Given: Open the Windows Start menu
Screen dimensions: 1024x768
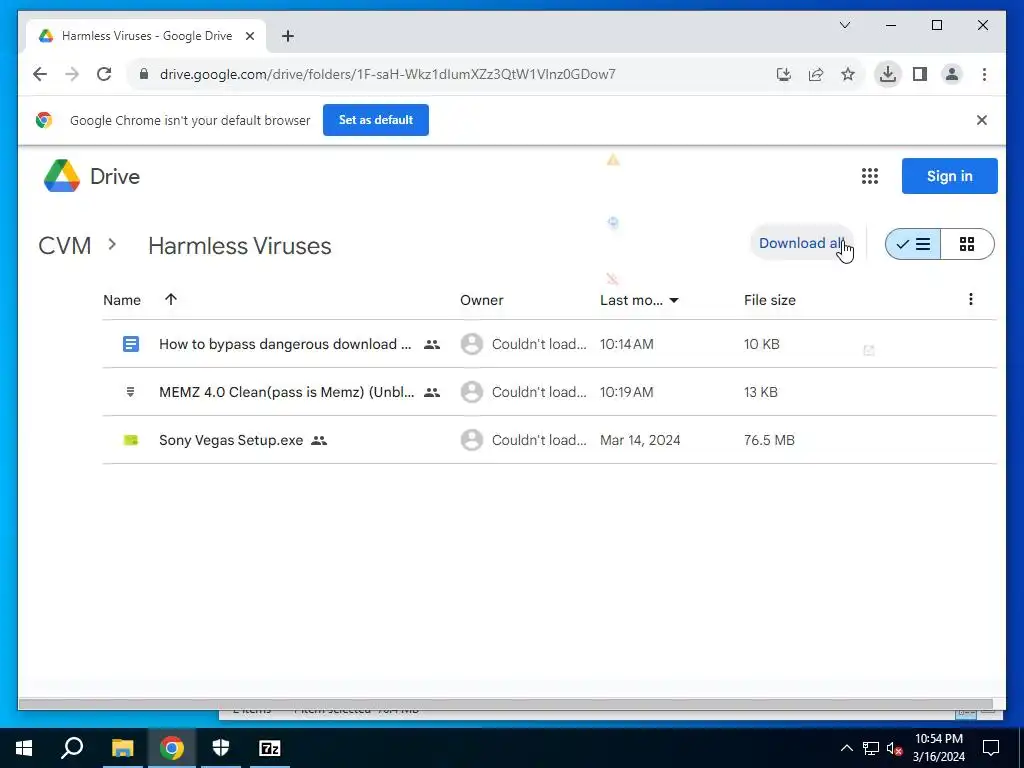Looking at the screenshot, I should [24, 748].
